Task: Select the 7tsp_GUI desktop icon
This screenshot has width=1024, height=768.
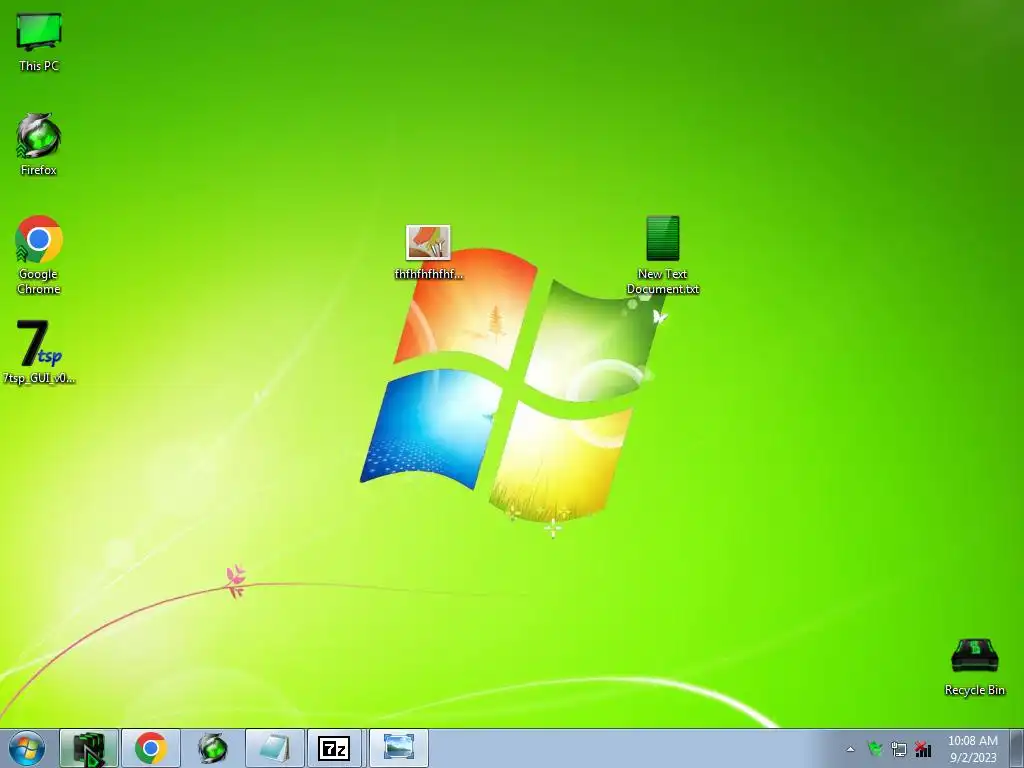Action: [x=39, y=344]
